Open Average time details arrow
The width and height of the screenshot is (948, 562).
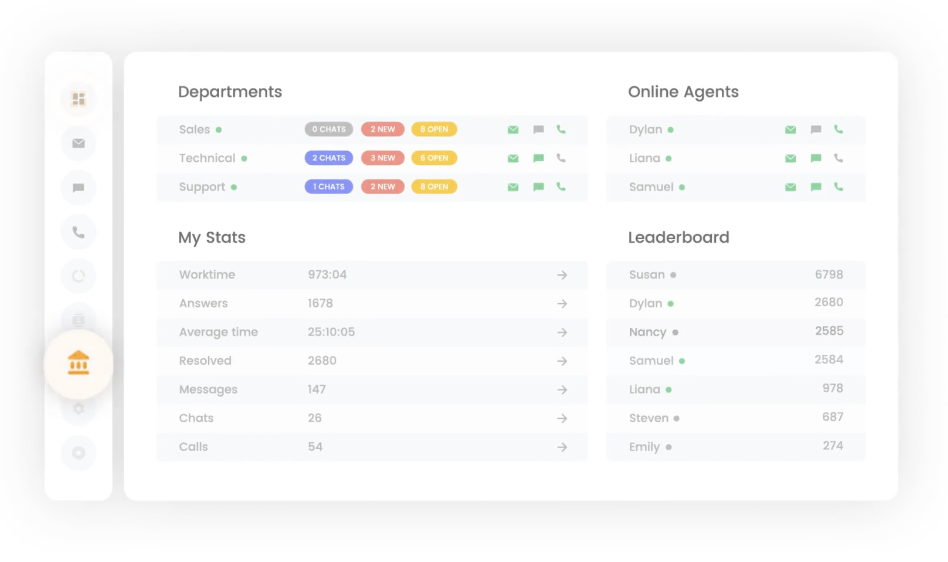pos(562,332)
